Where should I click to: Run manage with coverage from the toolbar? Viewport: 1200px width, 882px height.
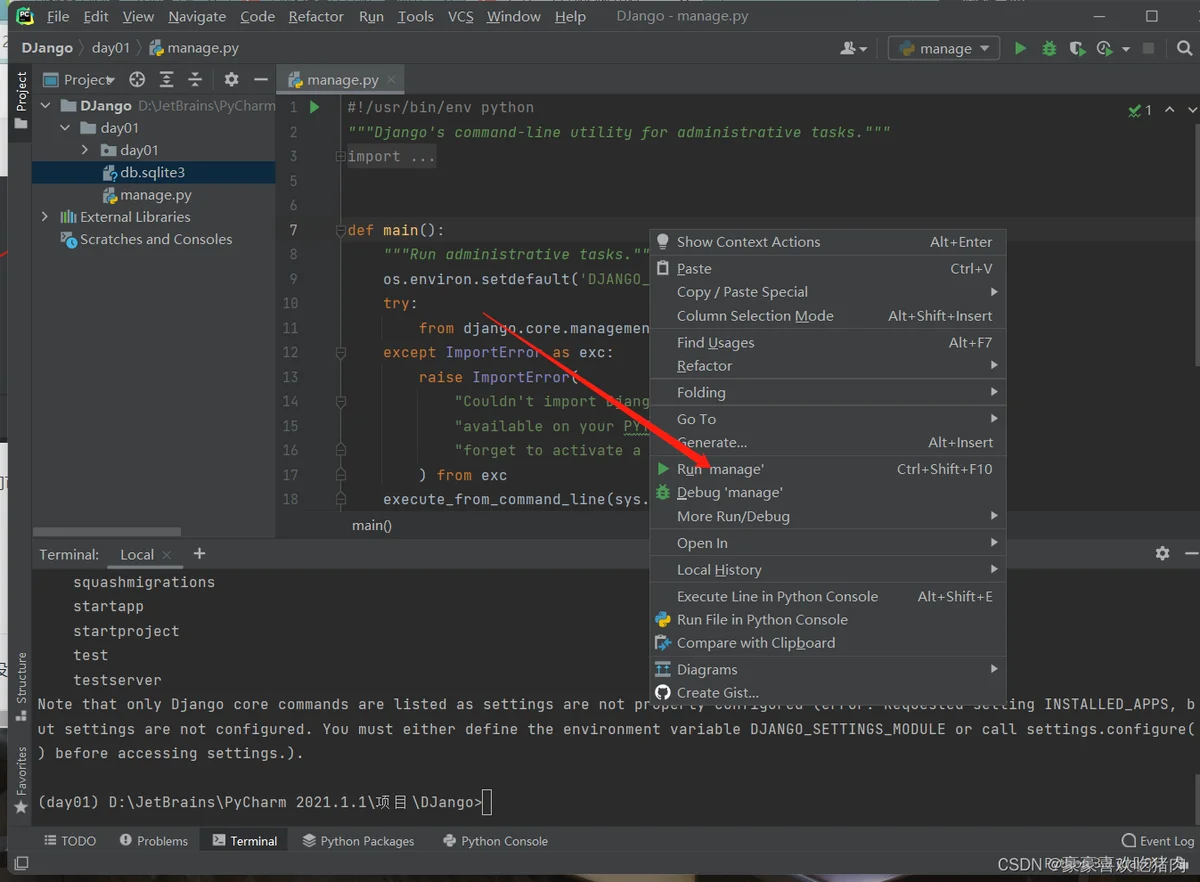1077,48
